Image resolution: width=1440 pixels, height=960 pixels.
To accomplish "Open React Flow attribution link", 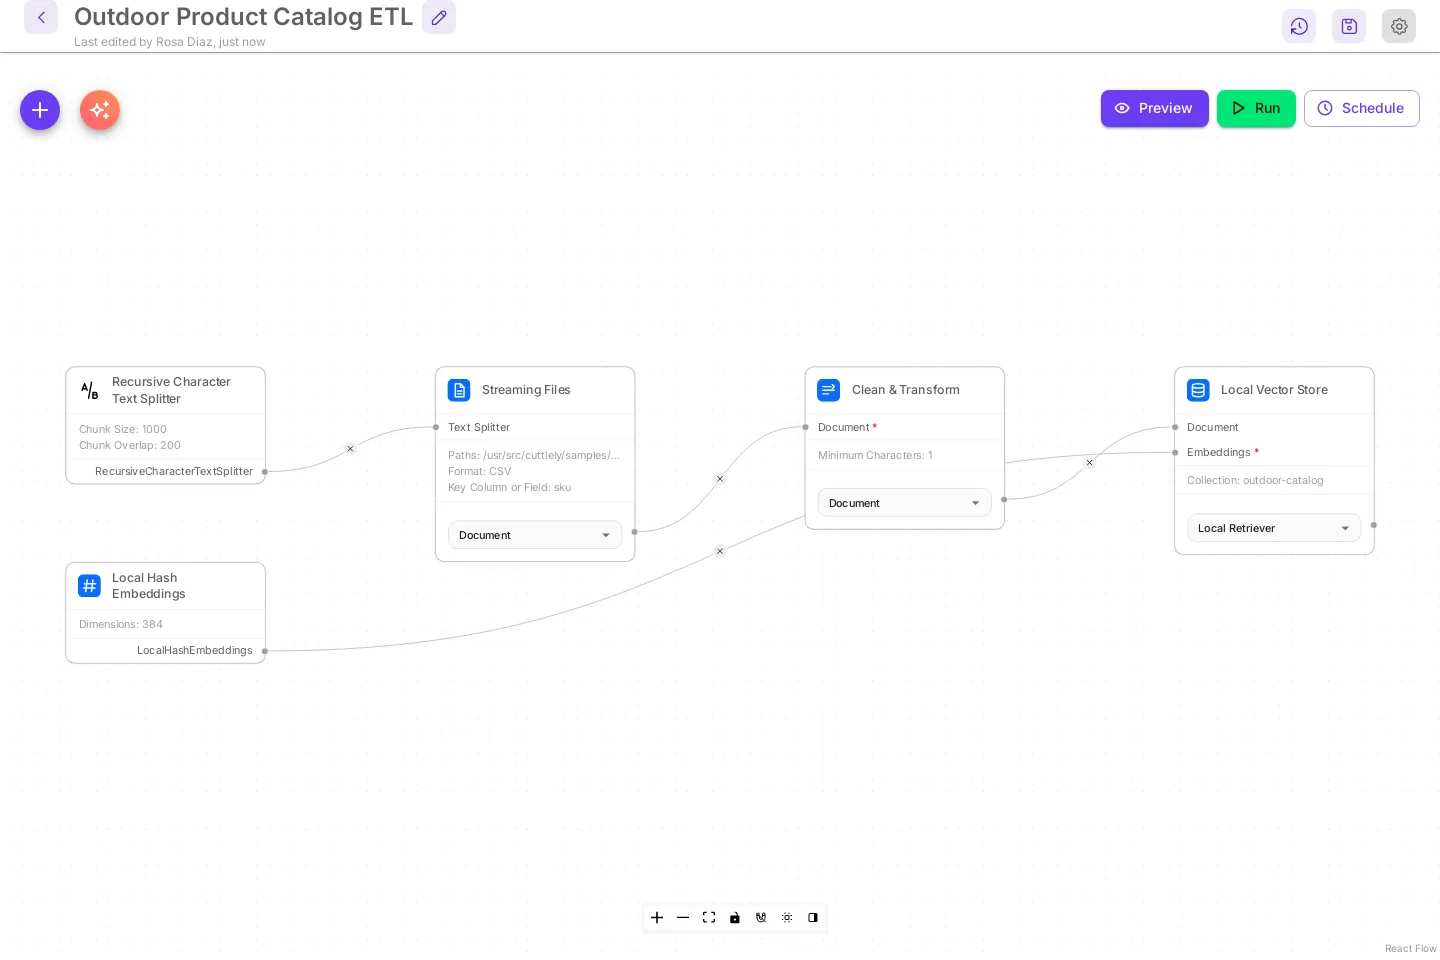I will click(1410, 948).
